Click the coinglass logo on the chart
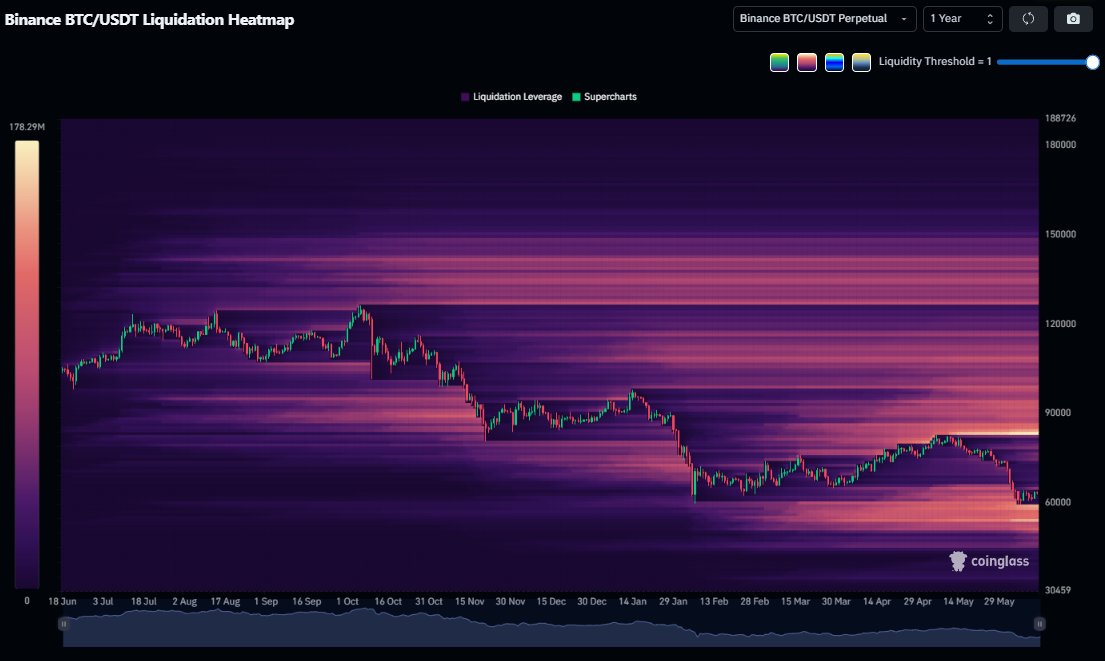 (989, 561)
